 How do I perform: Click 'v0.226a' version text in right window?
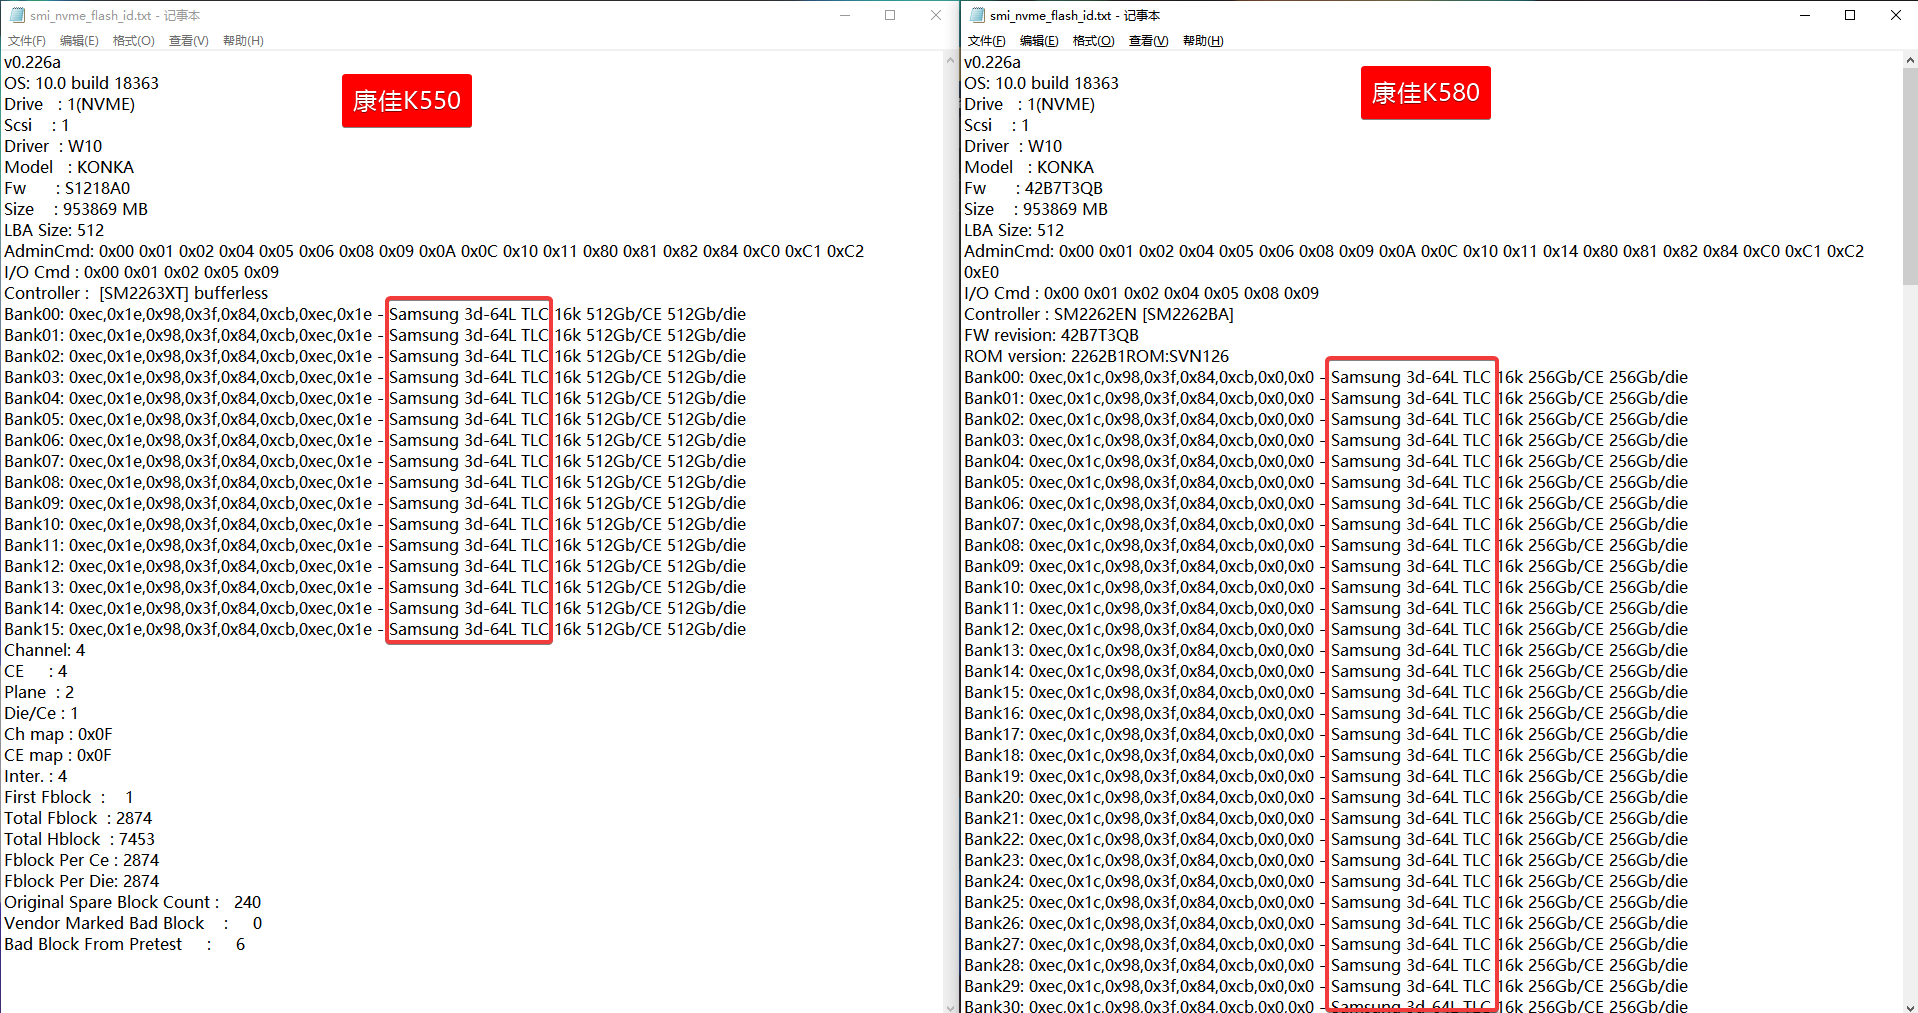point(993,62)
